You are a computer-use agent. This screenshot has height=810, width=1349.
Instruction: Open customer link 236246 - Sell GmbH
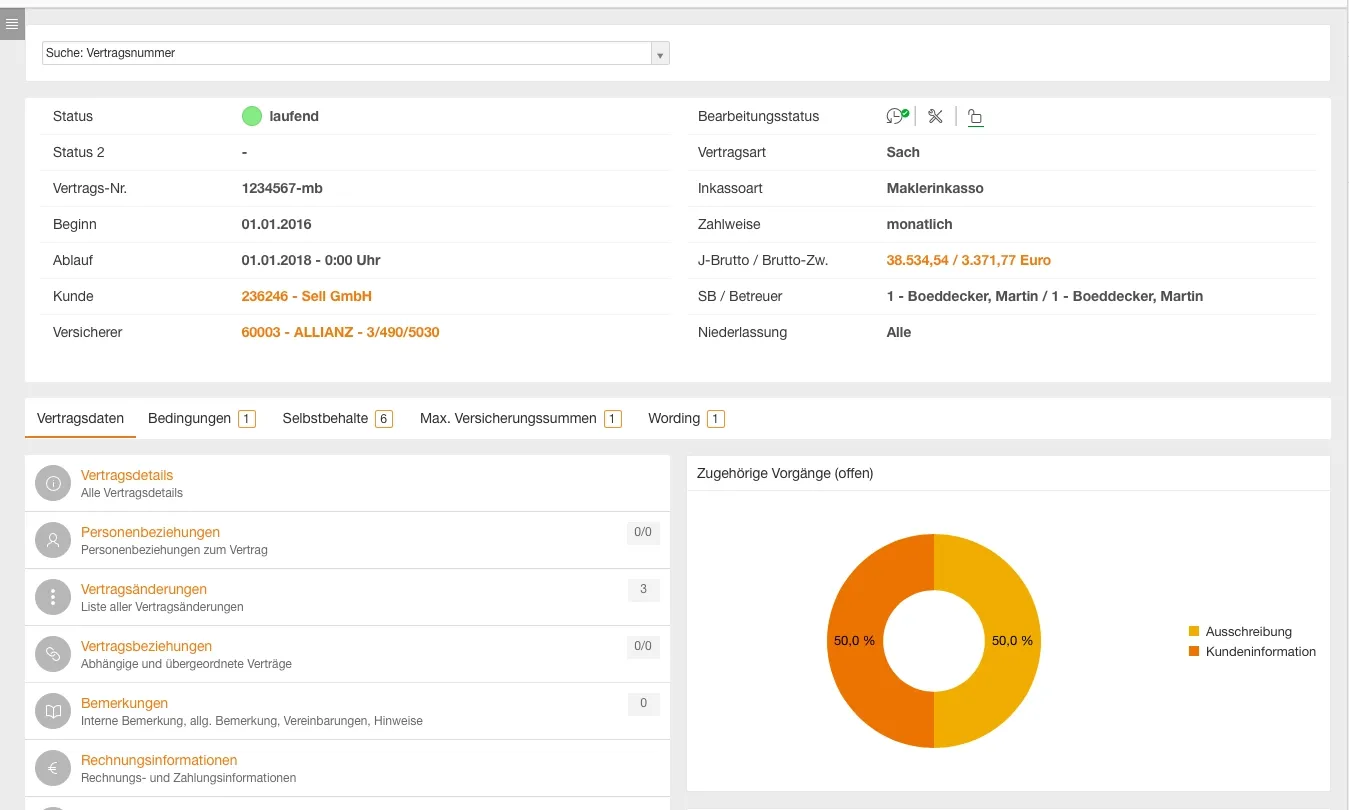coord(306,296)
